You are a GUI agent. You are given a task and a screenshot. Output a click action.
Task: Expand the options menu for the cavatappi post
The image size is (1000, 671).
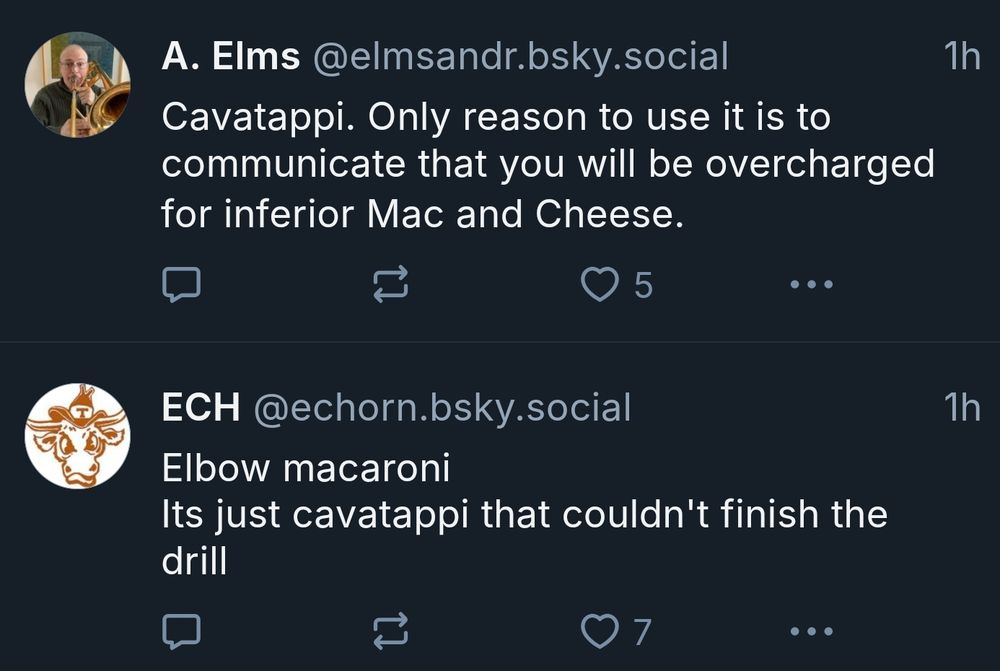click(810, 285)
